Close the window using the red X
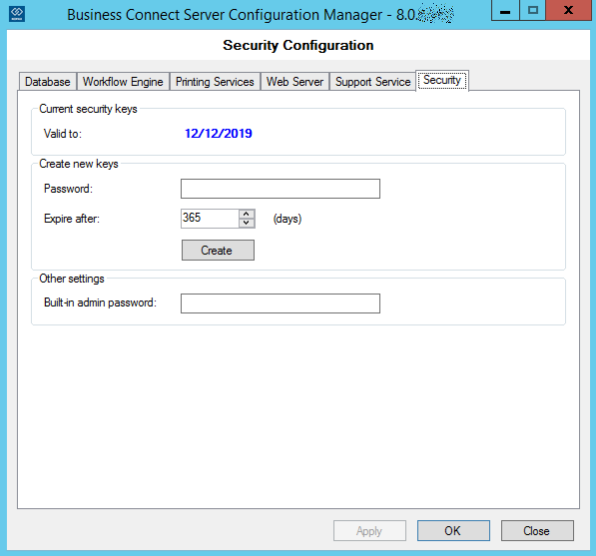This screenshot has width=596, height=556. 569,11
